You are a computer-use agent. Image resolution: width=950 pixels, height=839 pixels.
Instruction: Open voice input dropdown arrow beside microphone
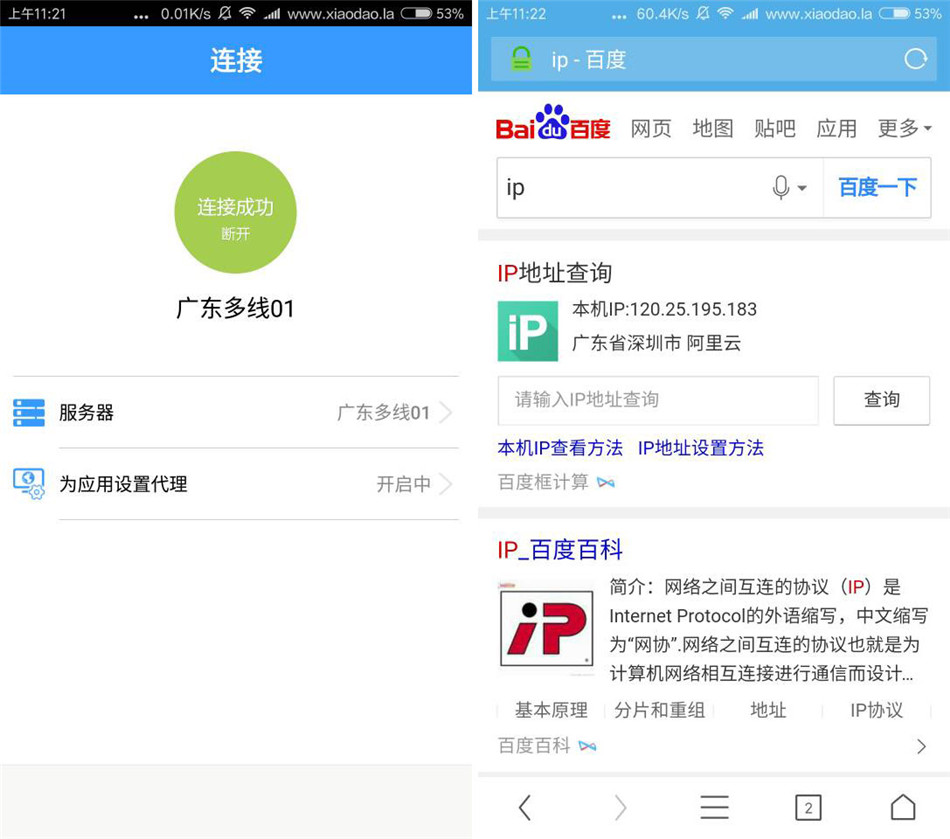point(802,188)
